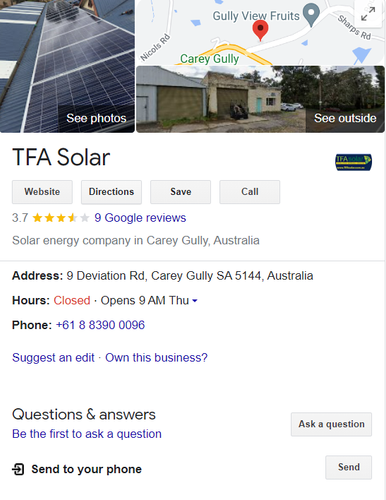
Task: Click the phone number +61 8 8390 0096
Action: 100,325
